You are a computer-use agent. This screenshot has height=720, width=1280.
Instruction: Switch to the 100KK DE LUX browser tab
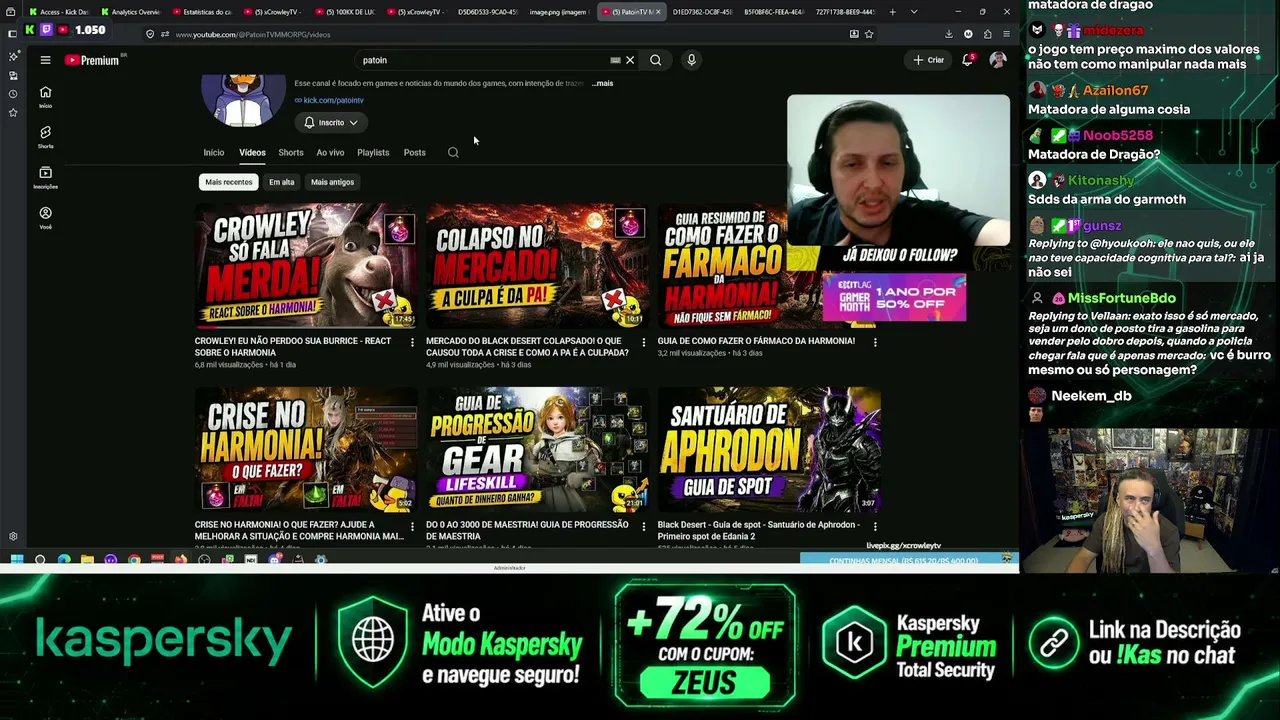click(345, 12)
